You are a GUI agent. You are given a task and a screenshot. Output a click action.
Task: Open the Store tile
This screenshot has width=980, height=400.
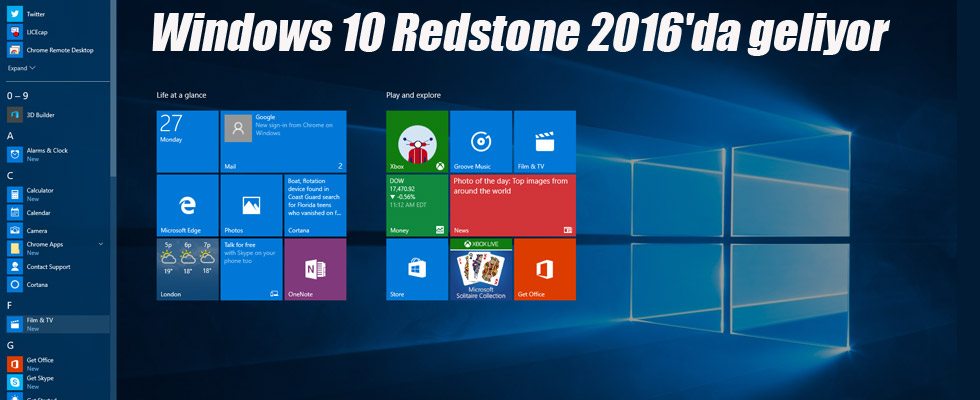coord(417,269)
